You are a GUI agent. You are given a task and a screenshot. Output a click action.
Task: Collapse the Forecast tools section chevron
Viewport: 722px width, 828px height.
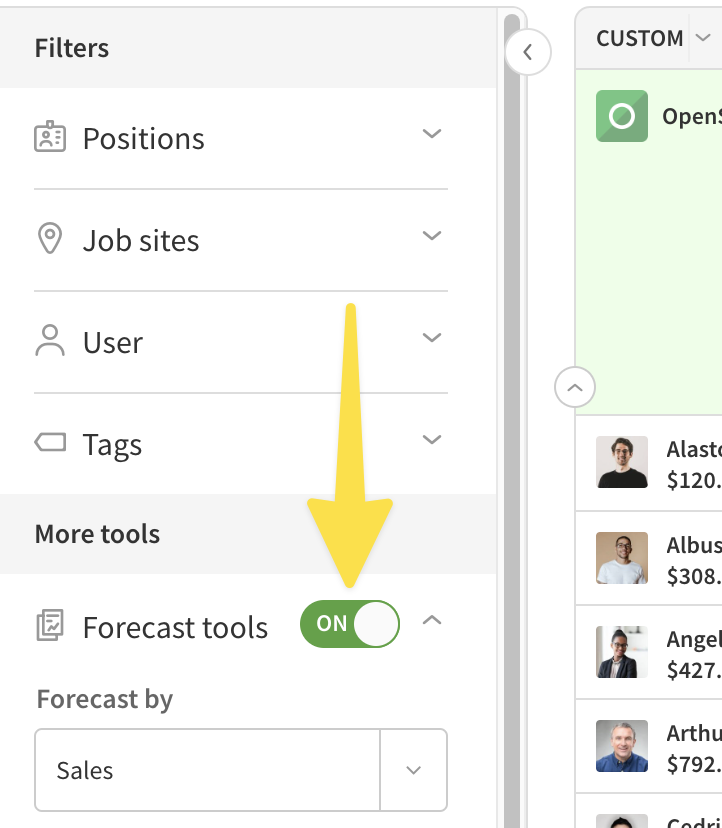432,620
